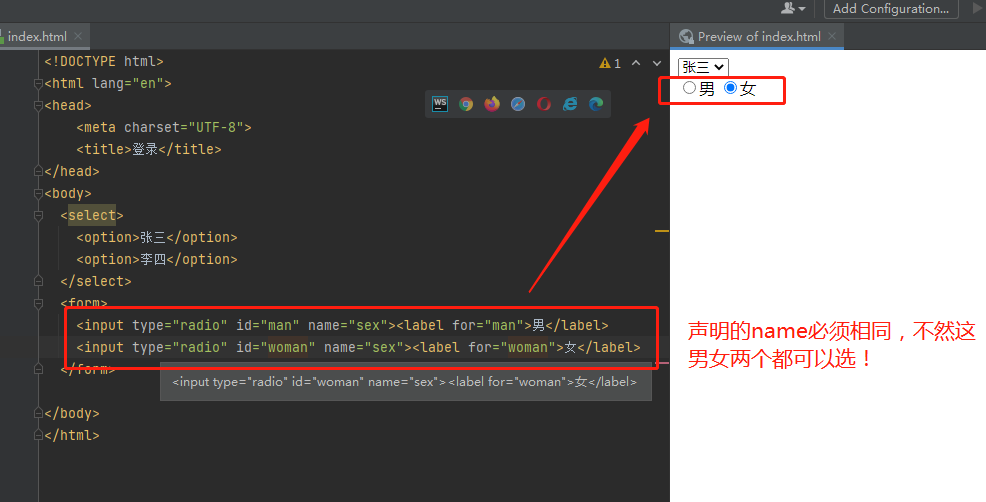Open page in Internet Explorer icon
The height and width of the screenshot is (502, 986).
[x=570, y=104]
